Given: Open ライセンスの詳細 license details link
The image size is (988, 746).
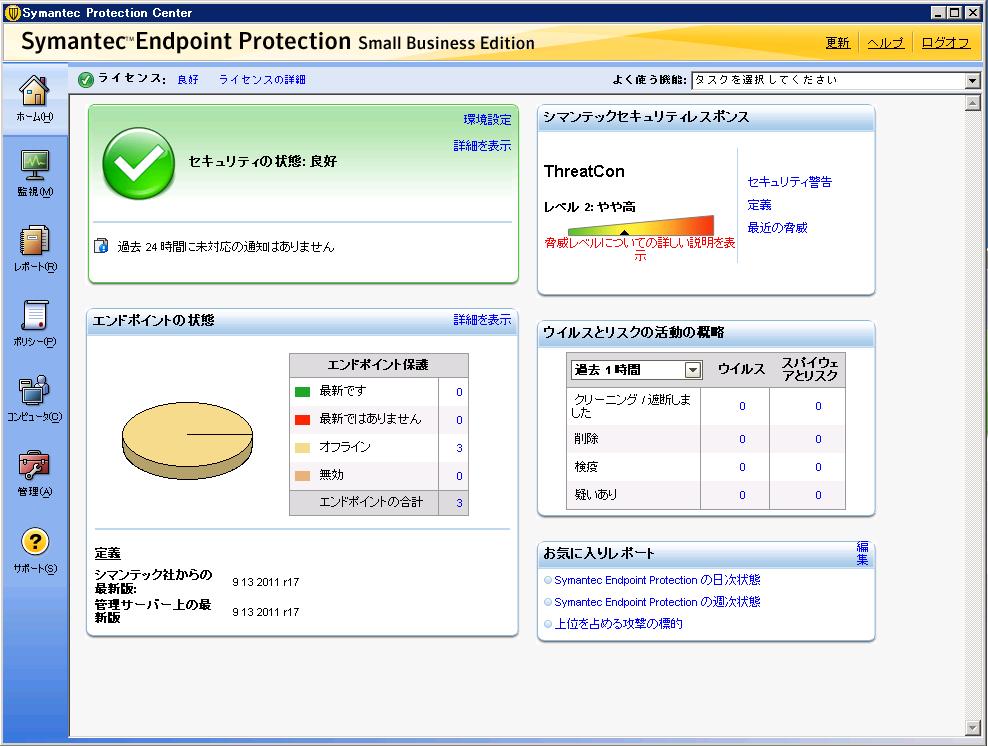Looking at the screenshot, I should [262, 79].
